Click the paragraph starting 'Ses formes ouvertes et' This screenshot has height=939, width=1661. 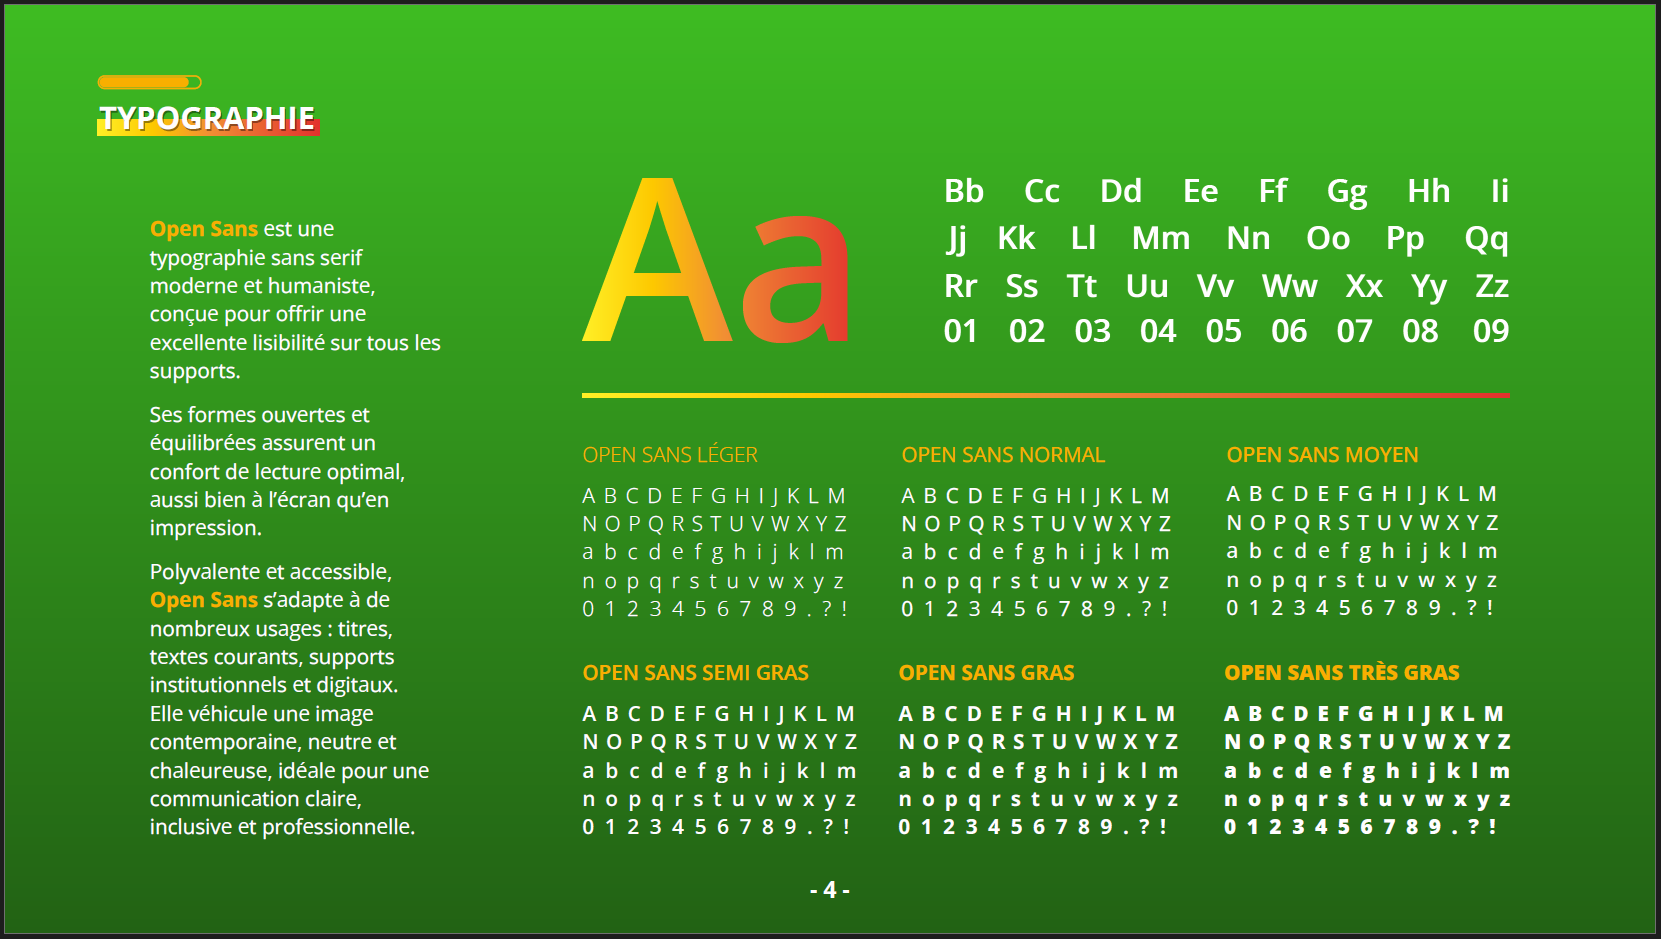277,471
